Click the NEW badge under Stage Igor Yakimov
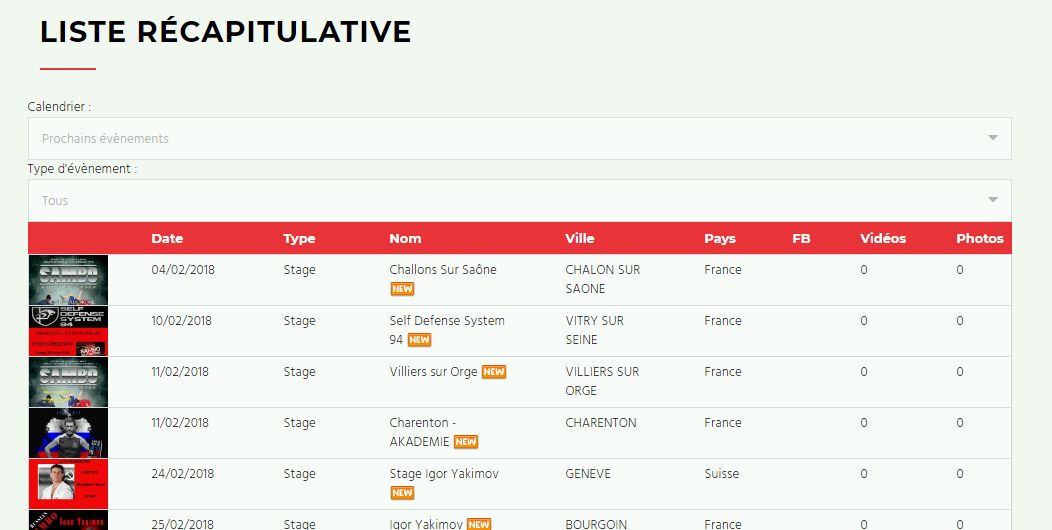This screenshot has width=1052, height=530. pyautogui.click(x=402, y=493)
